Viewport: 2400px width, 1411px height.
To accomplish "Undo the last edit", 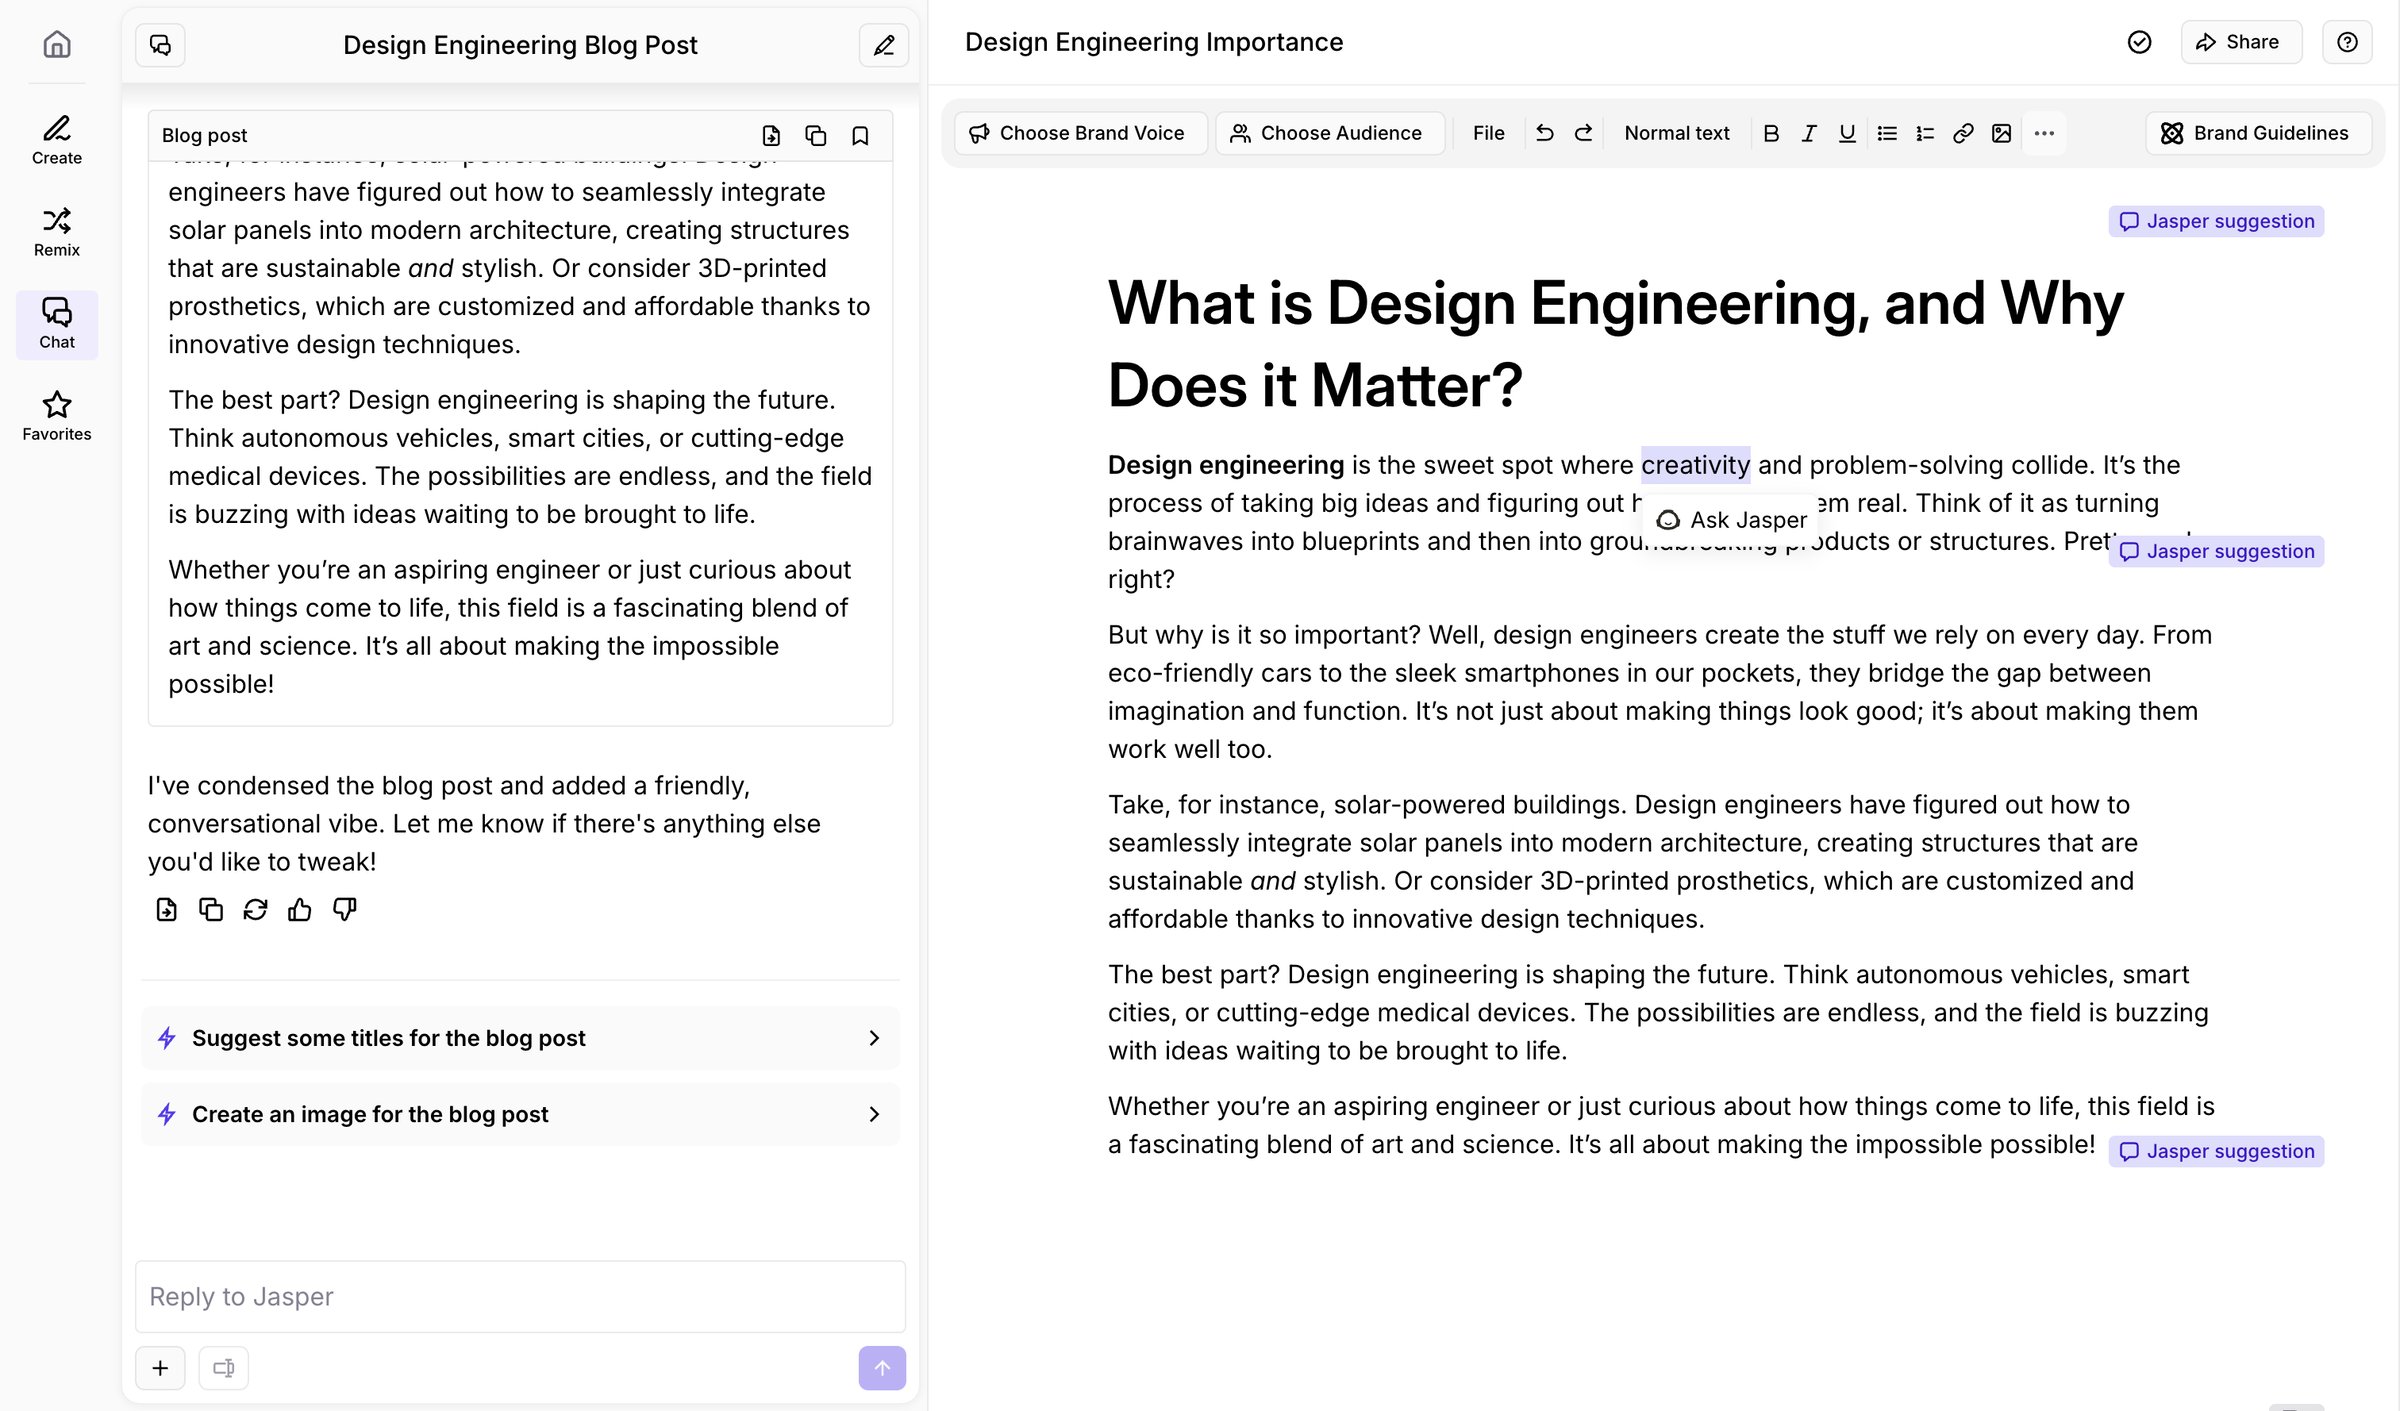I will pyautogui.click(x=1545, y=133).
